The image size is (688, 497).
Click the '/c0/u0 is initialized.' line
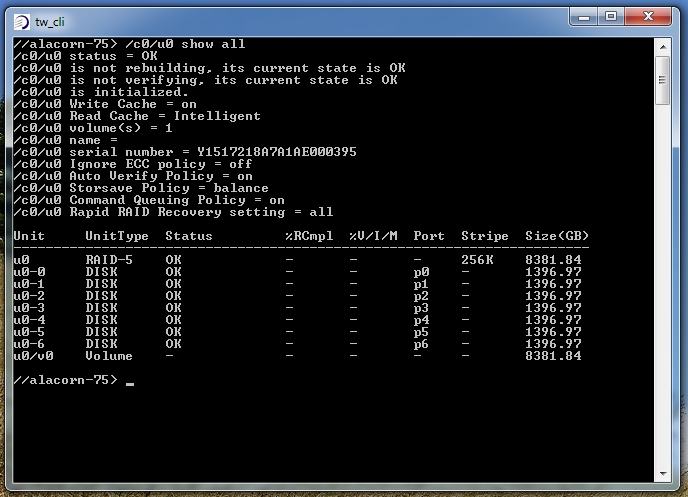tap(101, 92)
